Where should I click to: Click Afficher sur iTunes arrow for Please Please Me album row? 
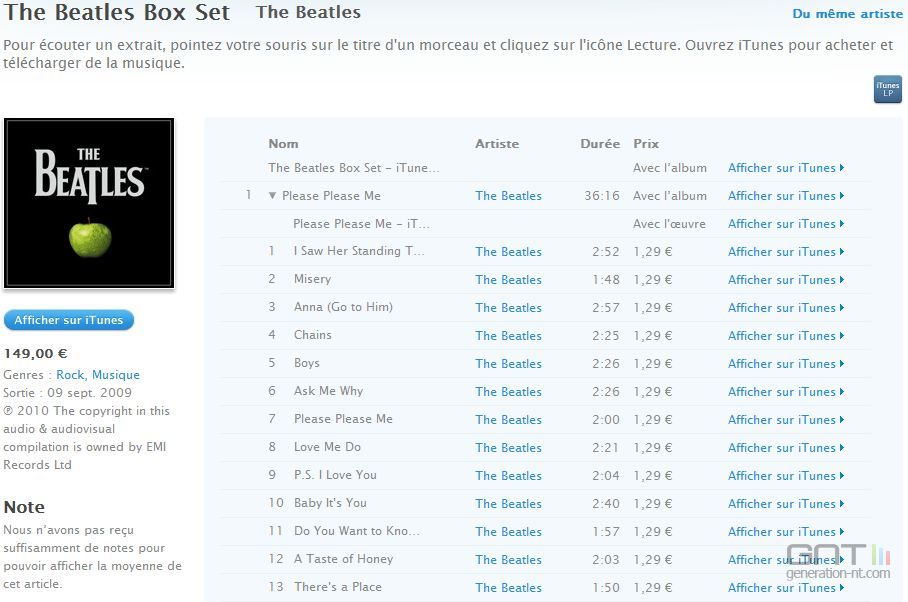coord(842,196)
